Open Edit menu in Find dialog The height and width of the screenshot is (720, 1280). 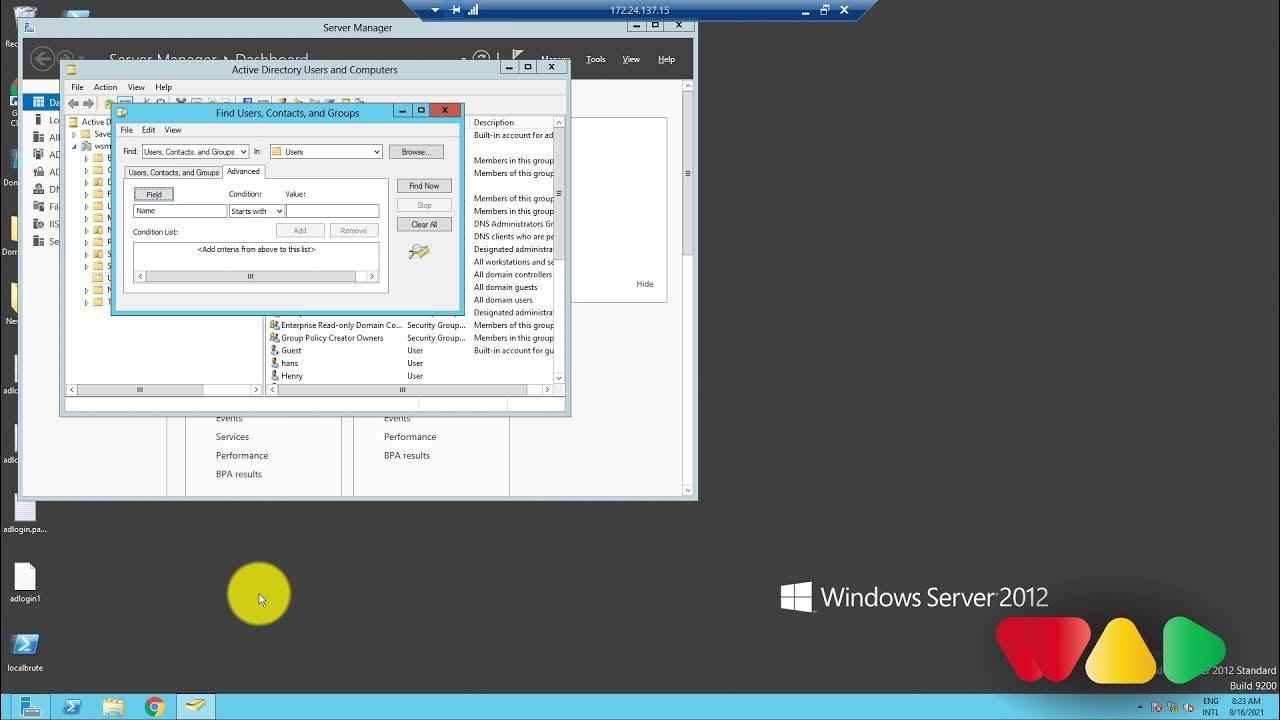point(148,130)
